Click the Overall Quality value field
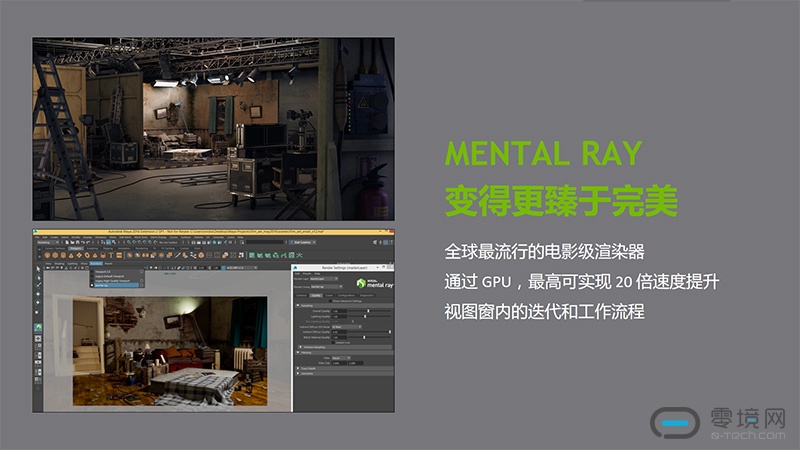This screenshot has width=800, height=450. click(339, 311)
